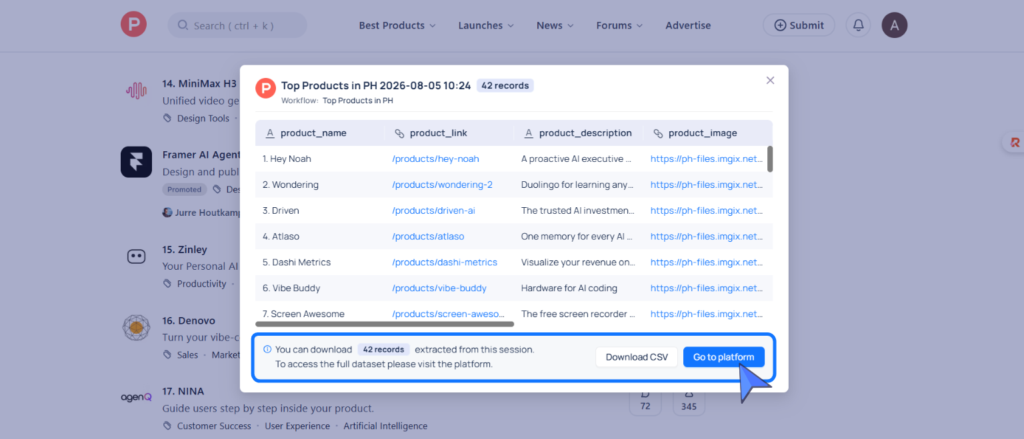The image size is (1024, 439).
Task: Focus the Search input field
Action: [237, 25]
